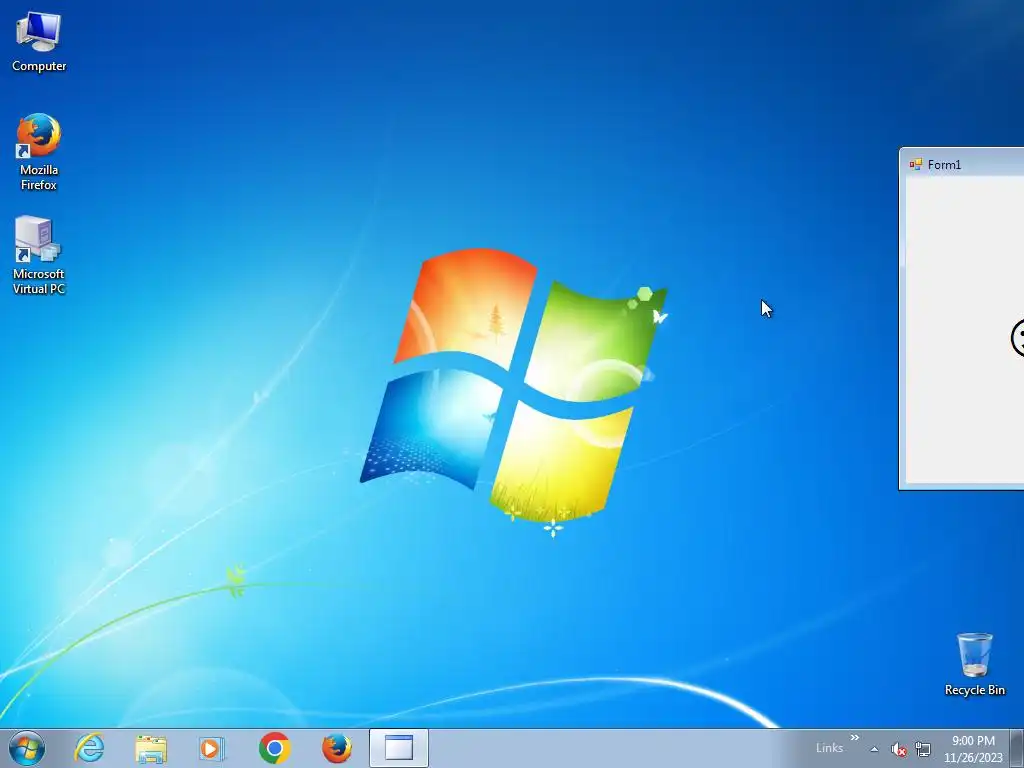The width and height of the screenshot is (1024, 768).
Task: Select the Mozilla Firefox desktop shortcut
Action: (39, 152)
